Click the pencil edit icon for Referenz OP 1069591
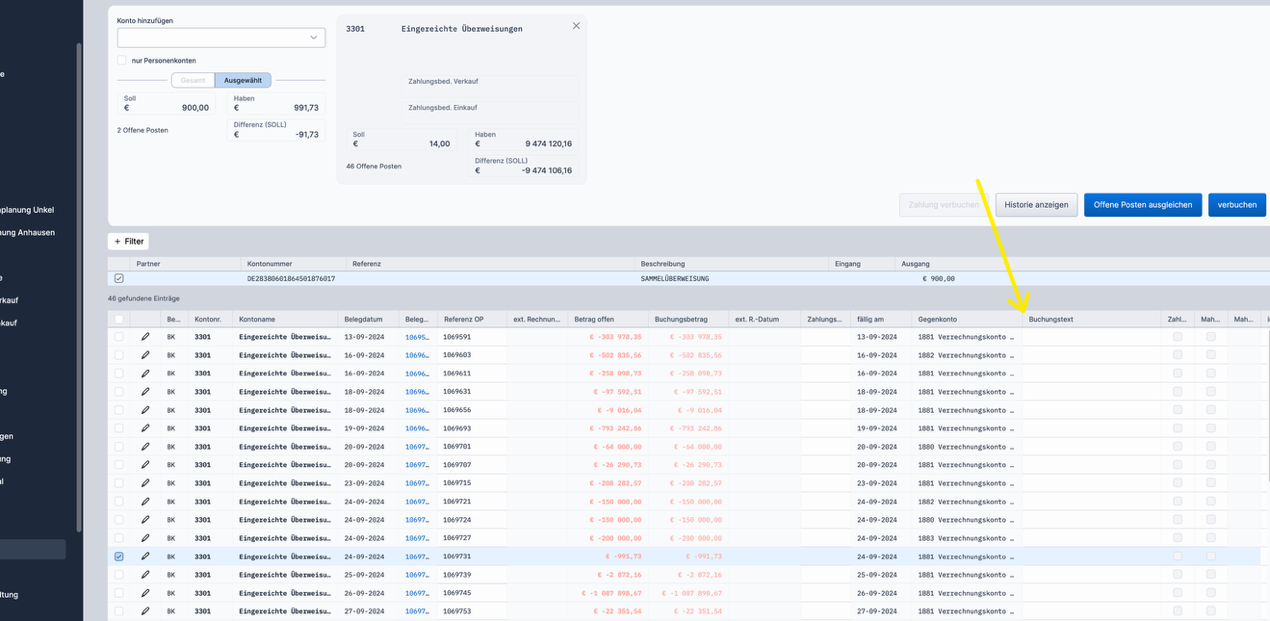 click(145, 337)
